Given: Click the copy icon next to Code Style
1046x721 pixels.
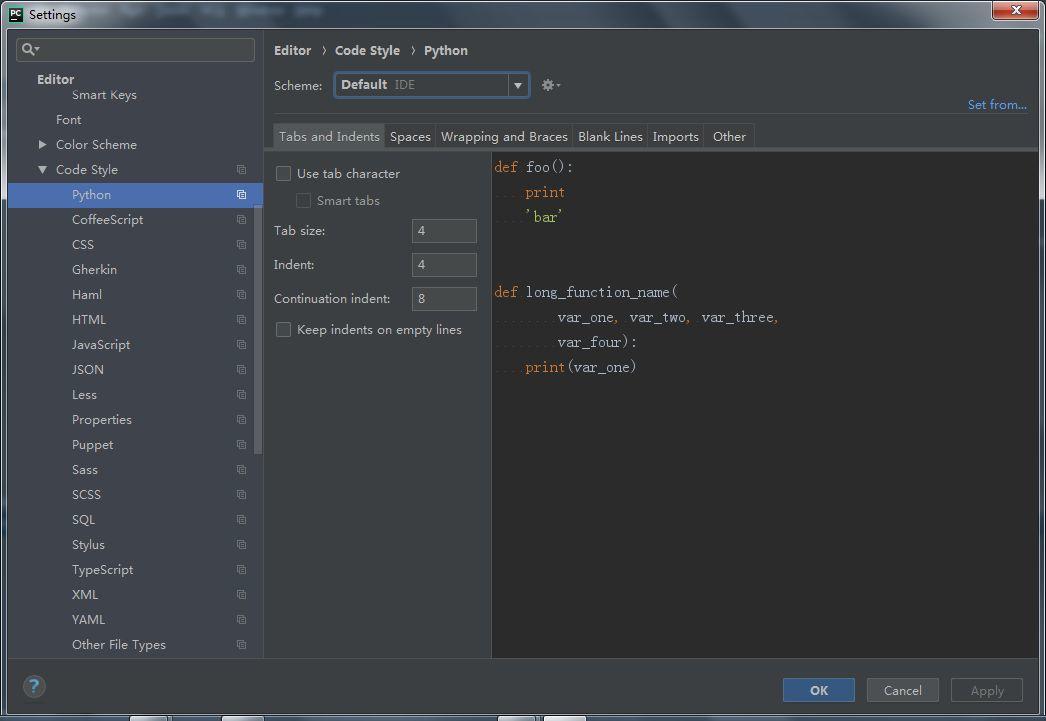Looking at the screenshot, I should [x=241, y=170].
